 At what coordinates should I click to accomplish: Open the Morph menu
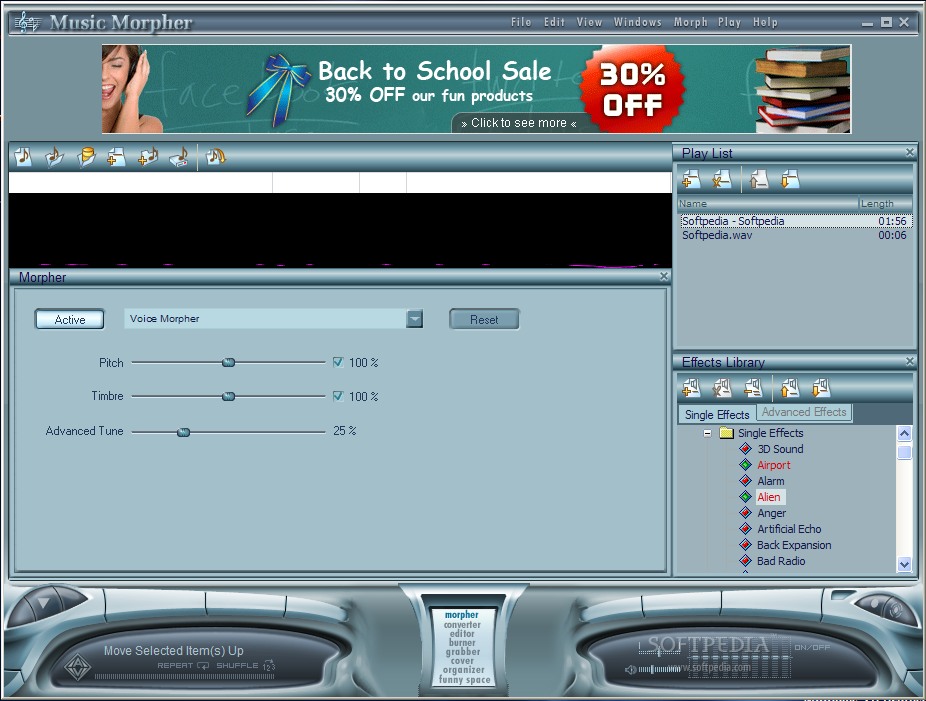coord(690,22)
